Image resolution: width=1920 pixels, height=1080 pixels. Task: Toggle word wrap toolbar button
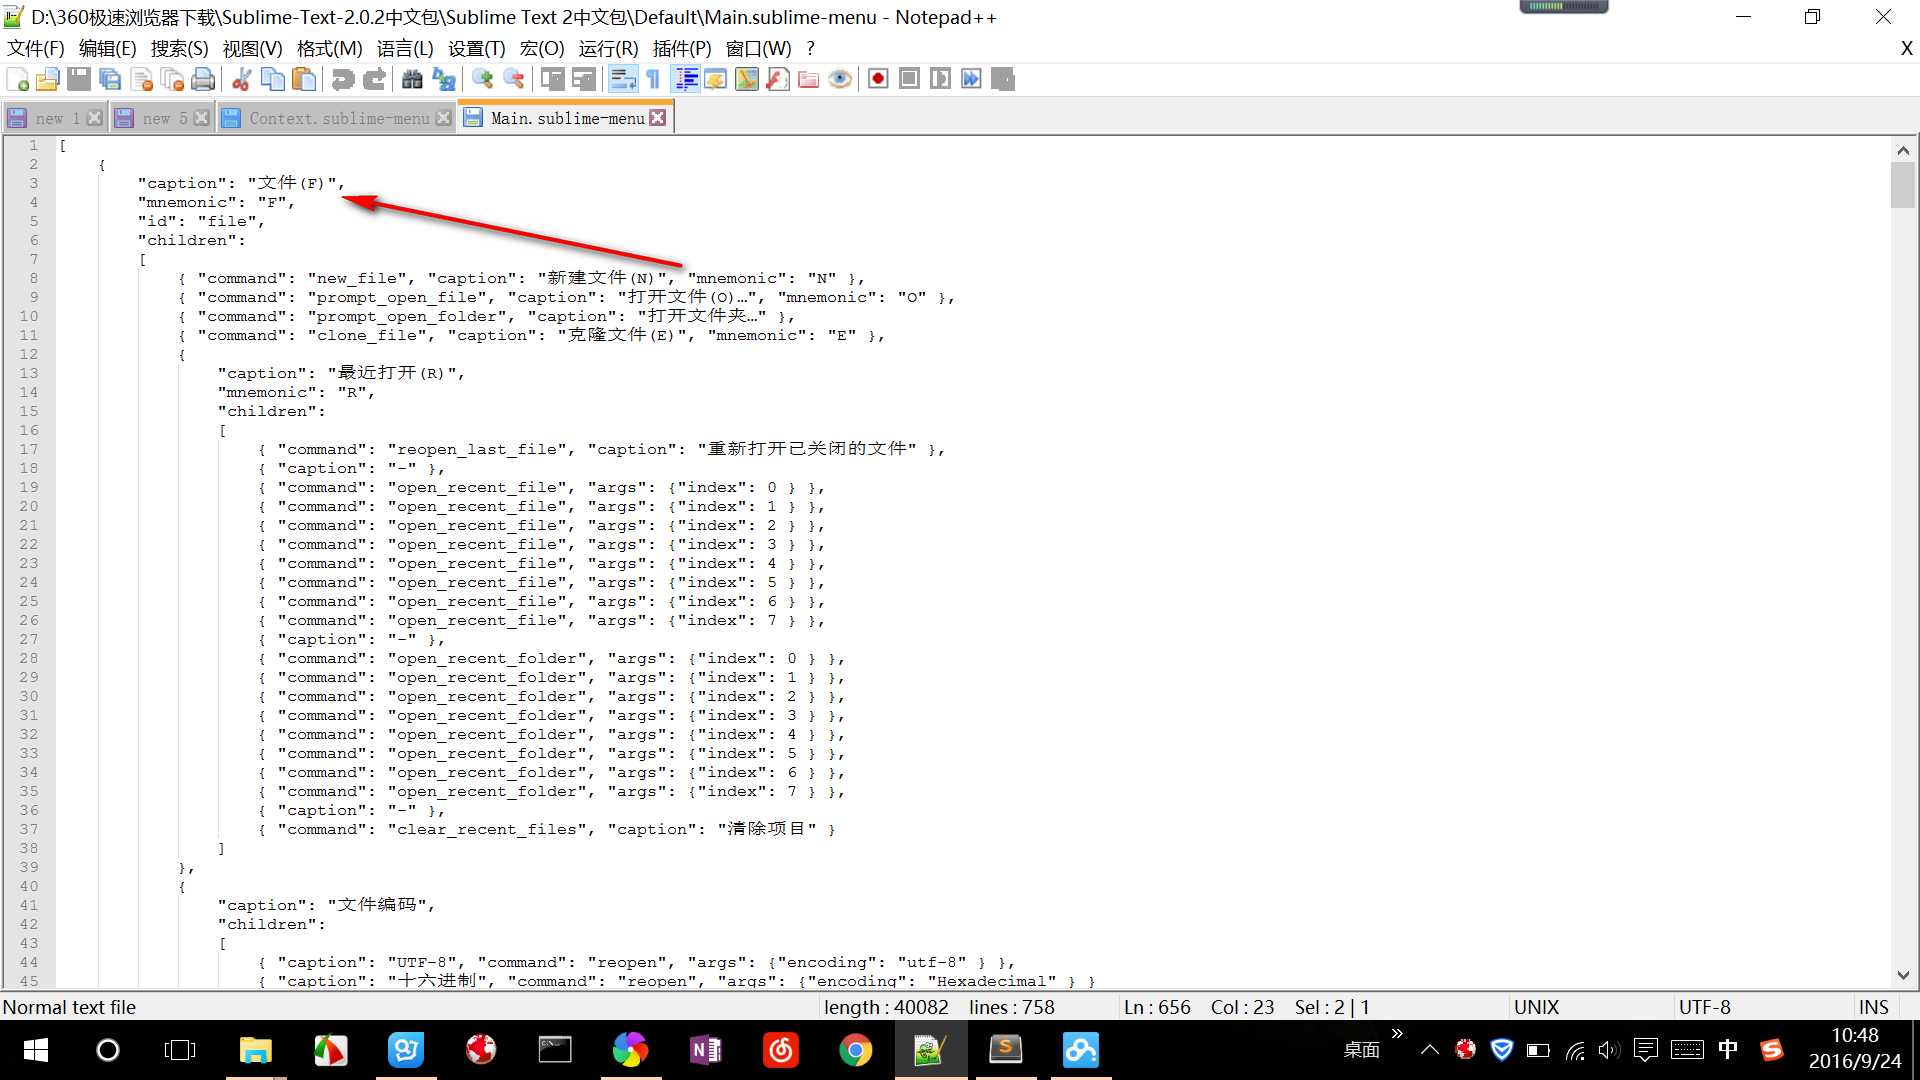tap(623, 79)
